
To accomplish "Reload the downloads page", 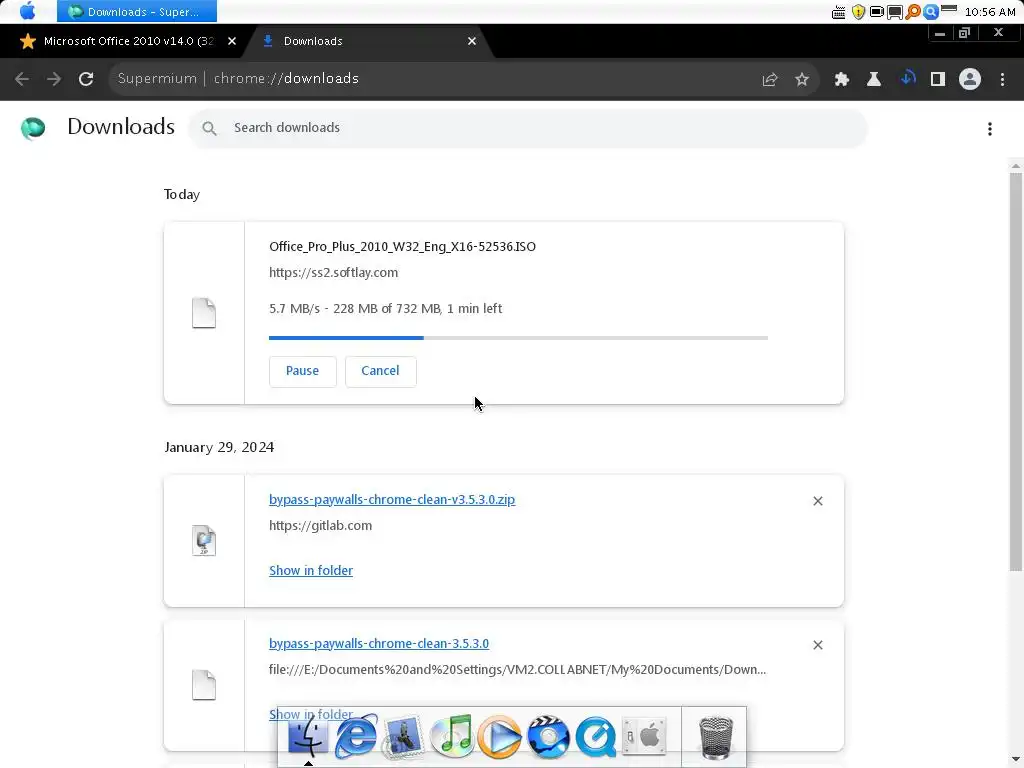I will tap(86, 79).
